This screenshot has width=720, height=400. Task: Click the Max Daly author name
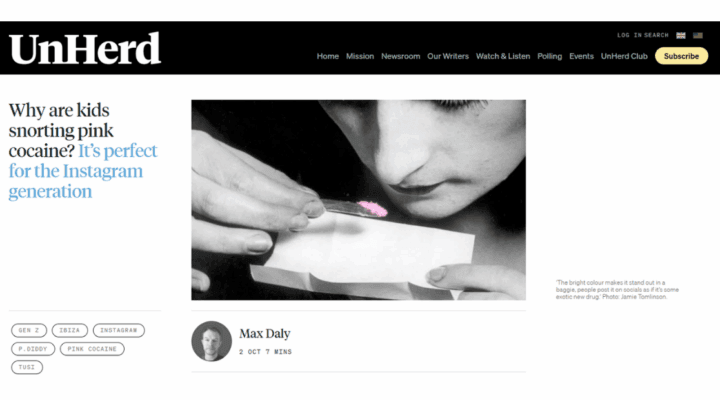coord(264,333)
